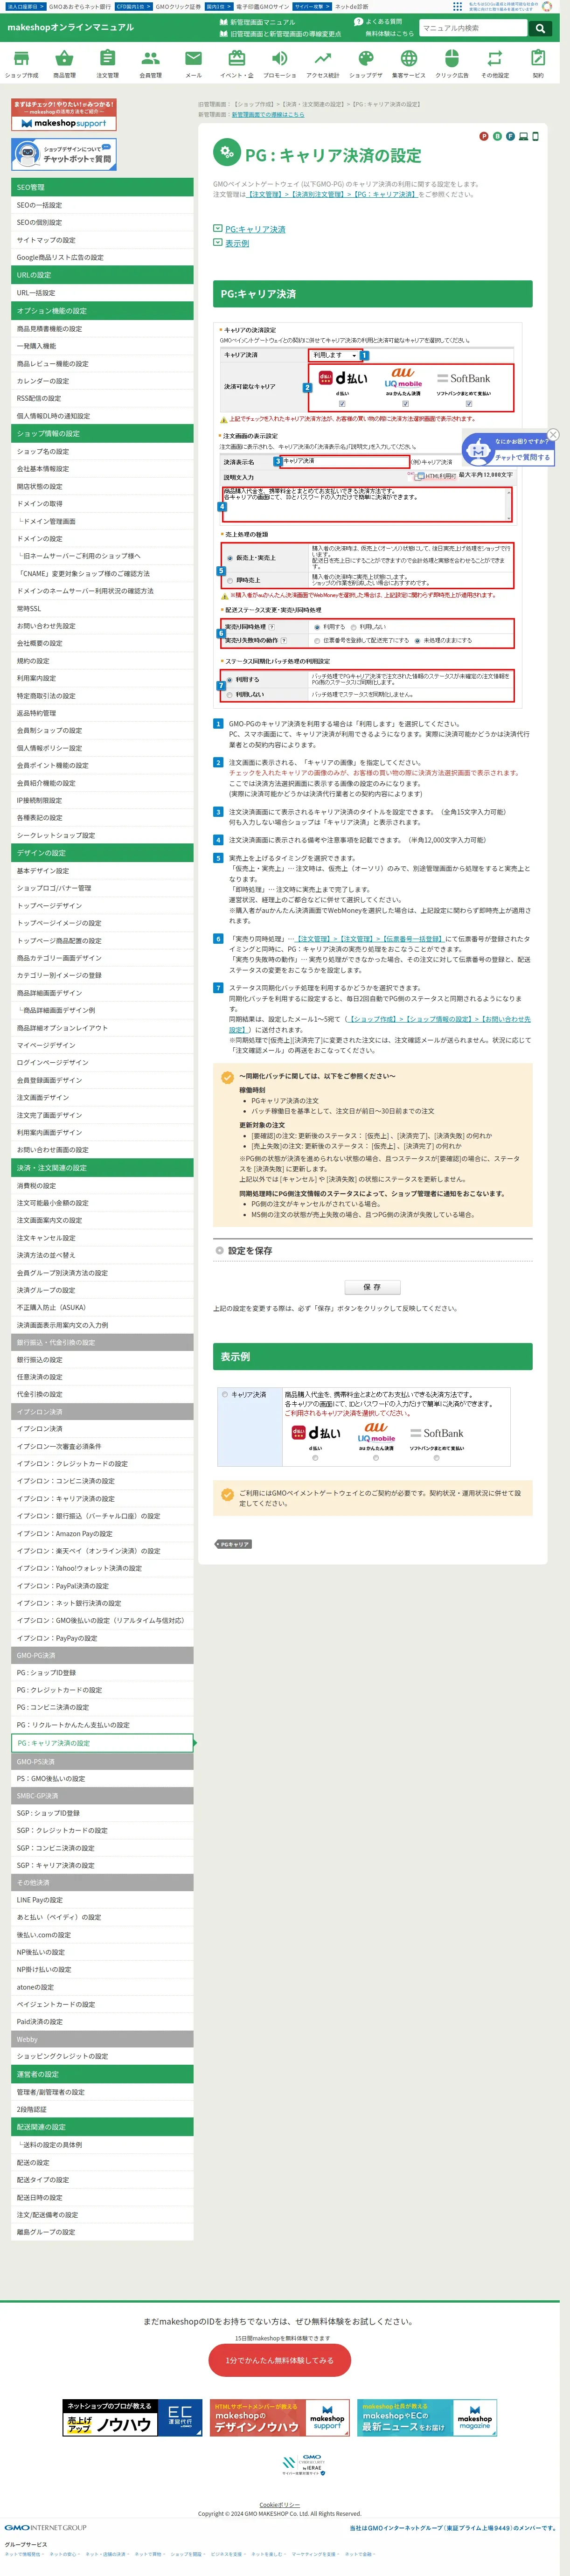Viewport: 570px width, 2576px height.
Task: Open the 利用します carrier dropdown
Action: point(334,355)
